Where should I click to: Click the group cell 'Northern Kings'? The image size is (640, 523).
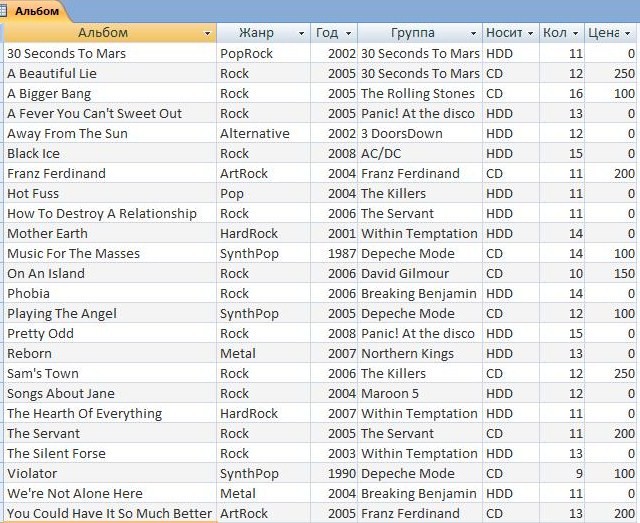pos(420,354)
